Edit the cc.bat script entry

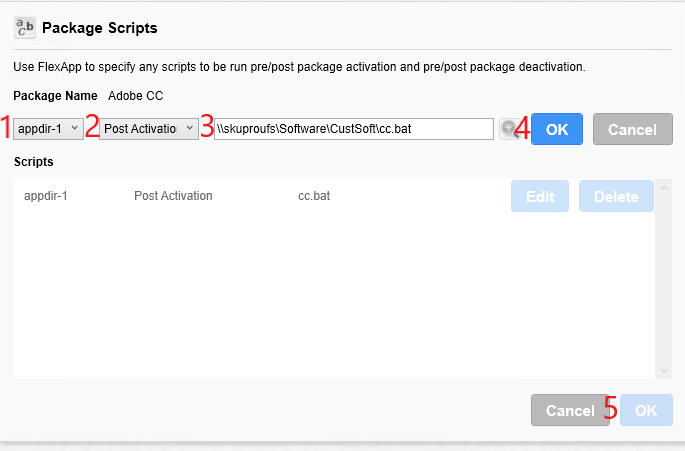point(540,196)
